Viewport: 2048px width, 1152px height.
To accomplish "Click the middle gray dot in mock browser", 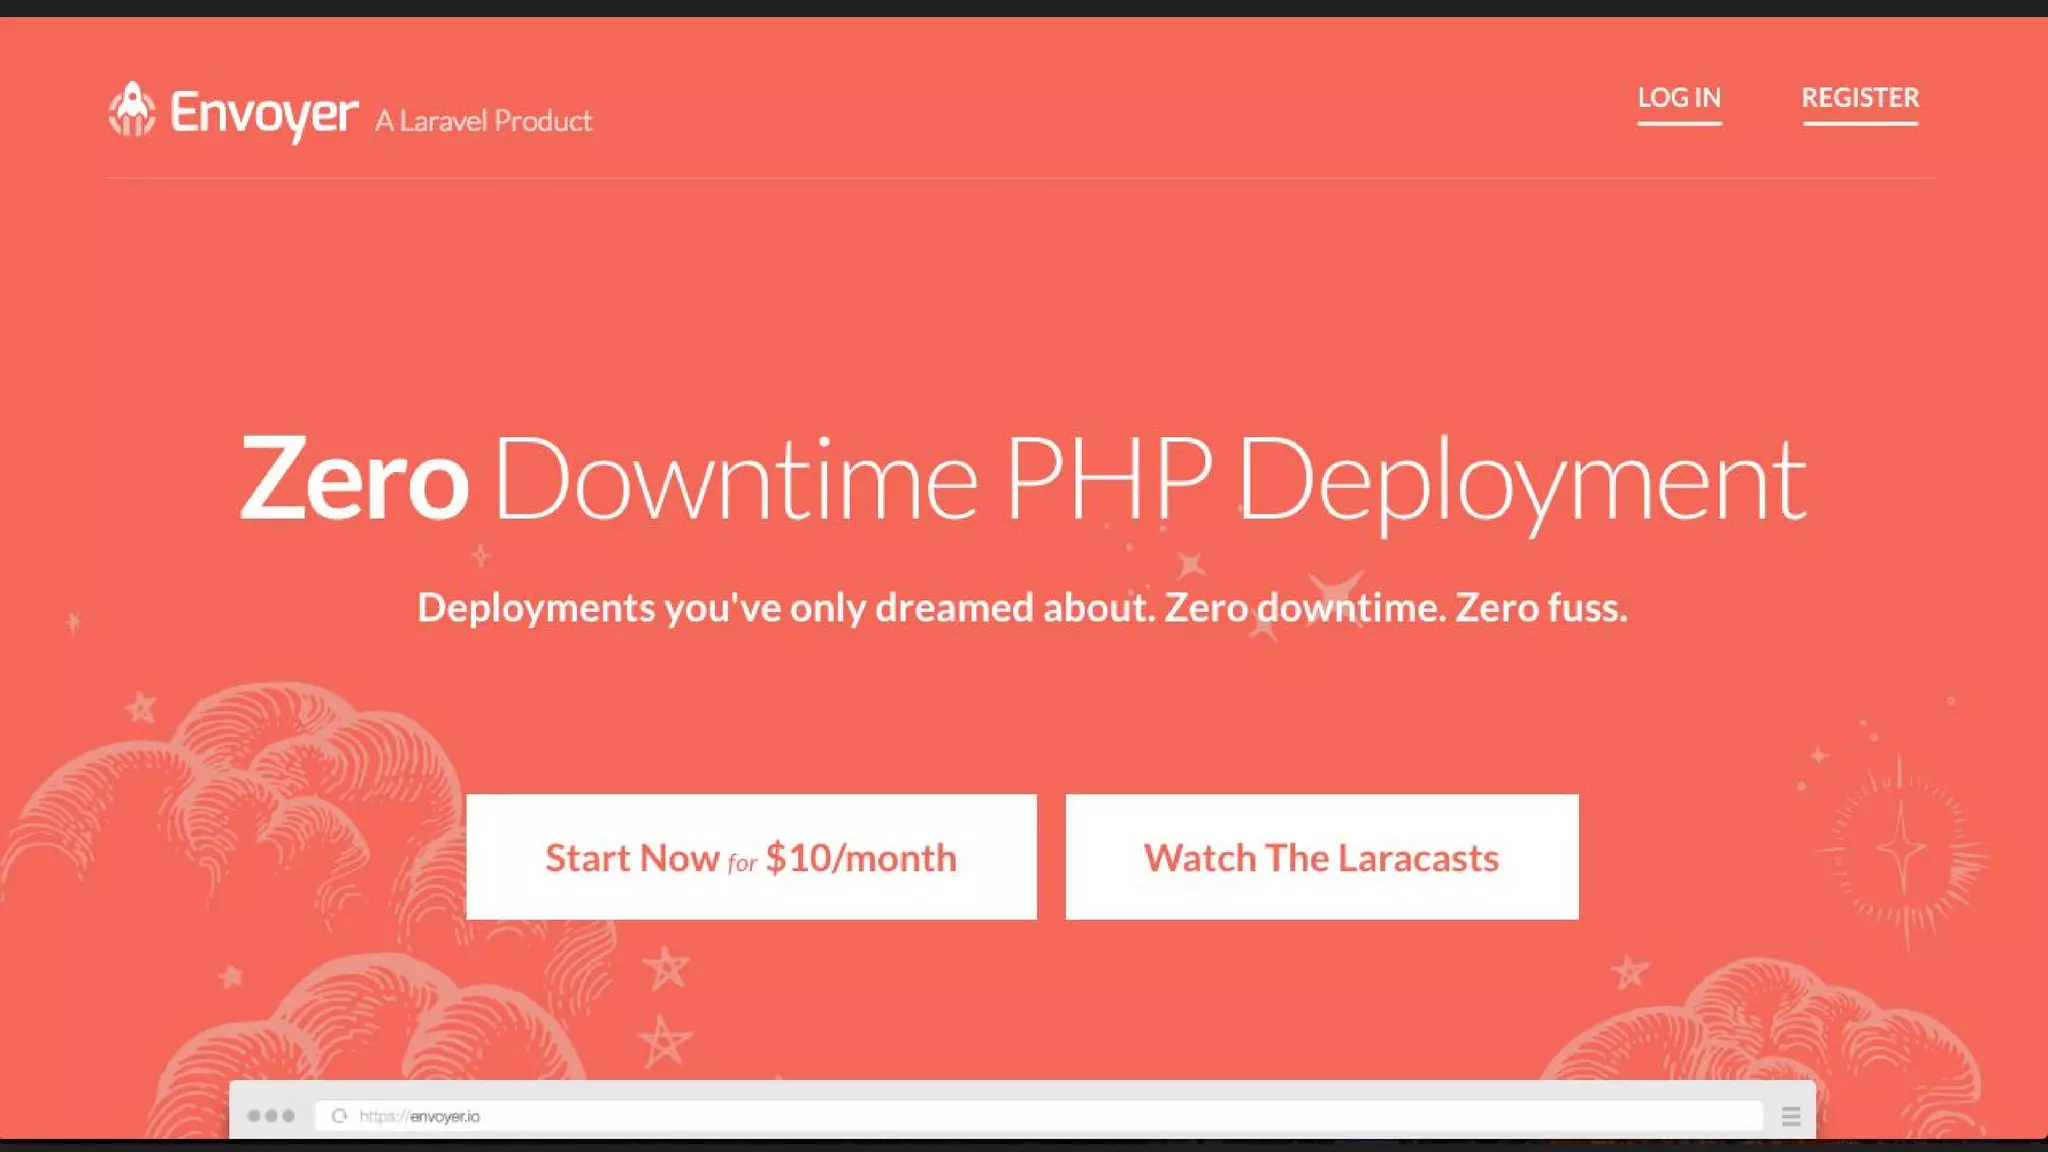I will [x=271, y=1116].
